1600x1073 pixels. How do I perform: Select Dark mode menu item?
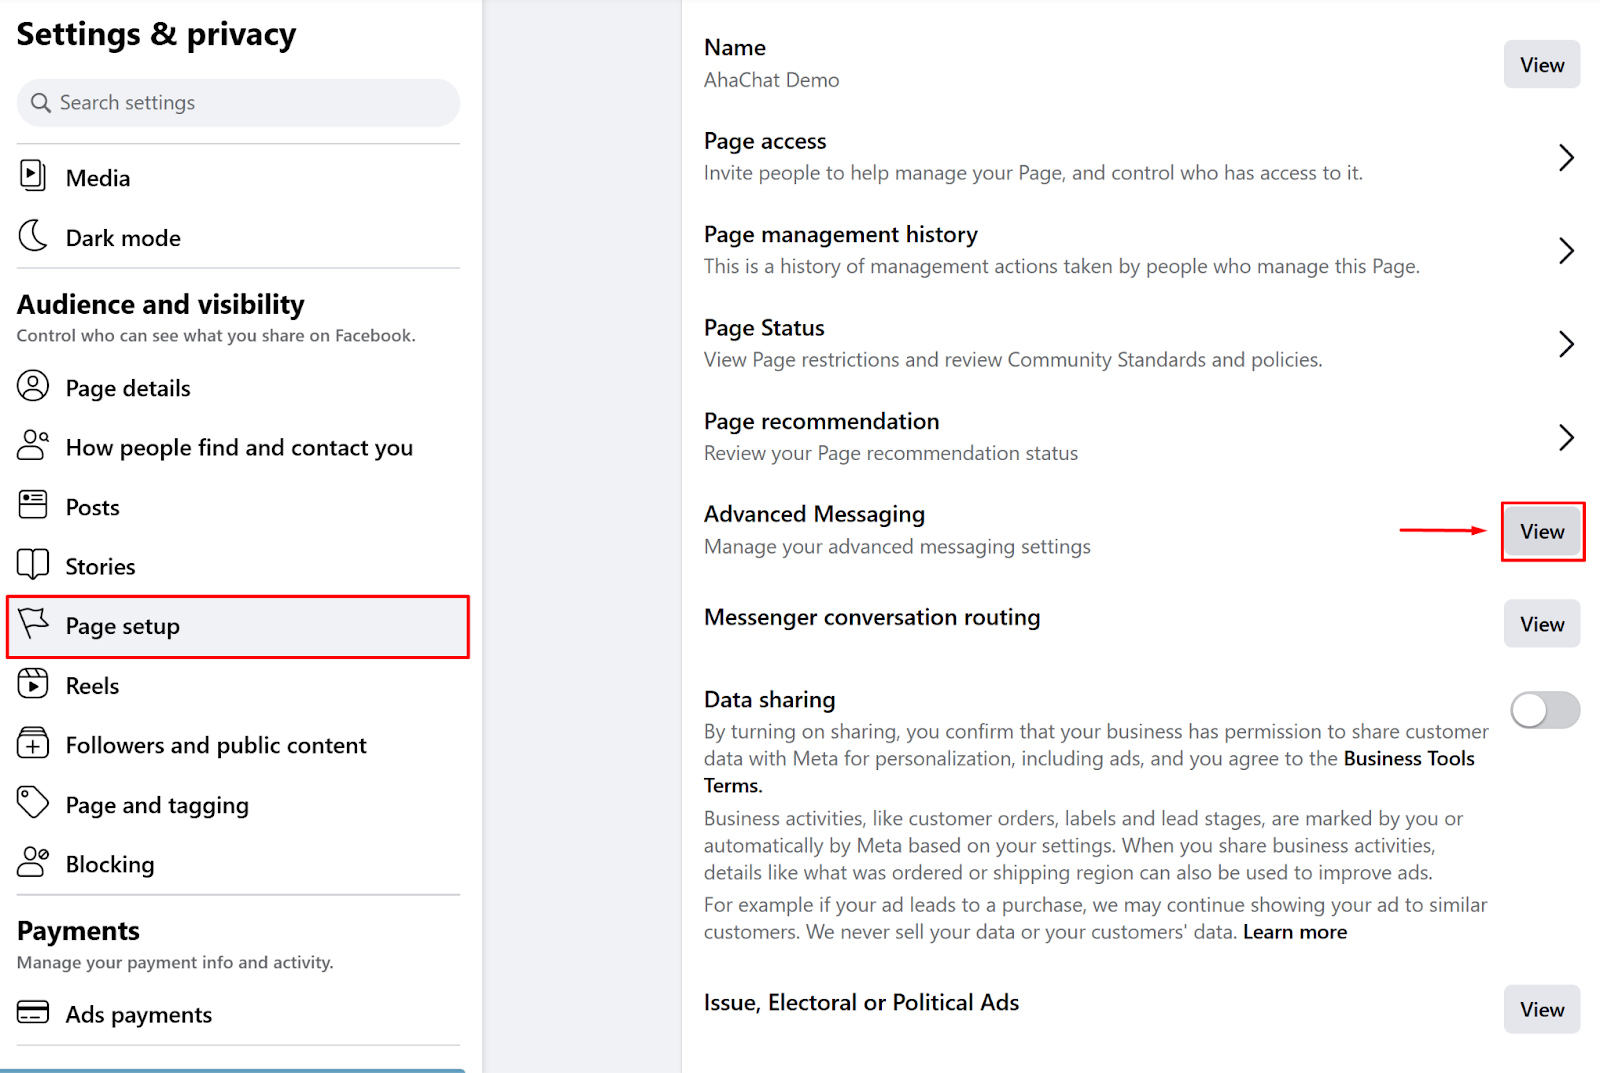[238, 238]
